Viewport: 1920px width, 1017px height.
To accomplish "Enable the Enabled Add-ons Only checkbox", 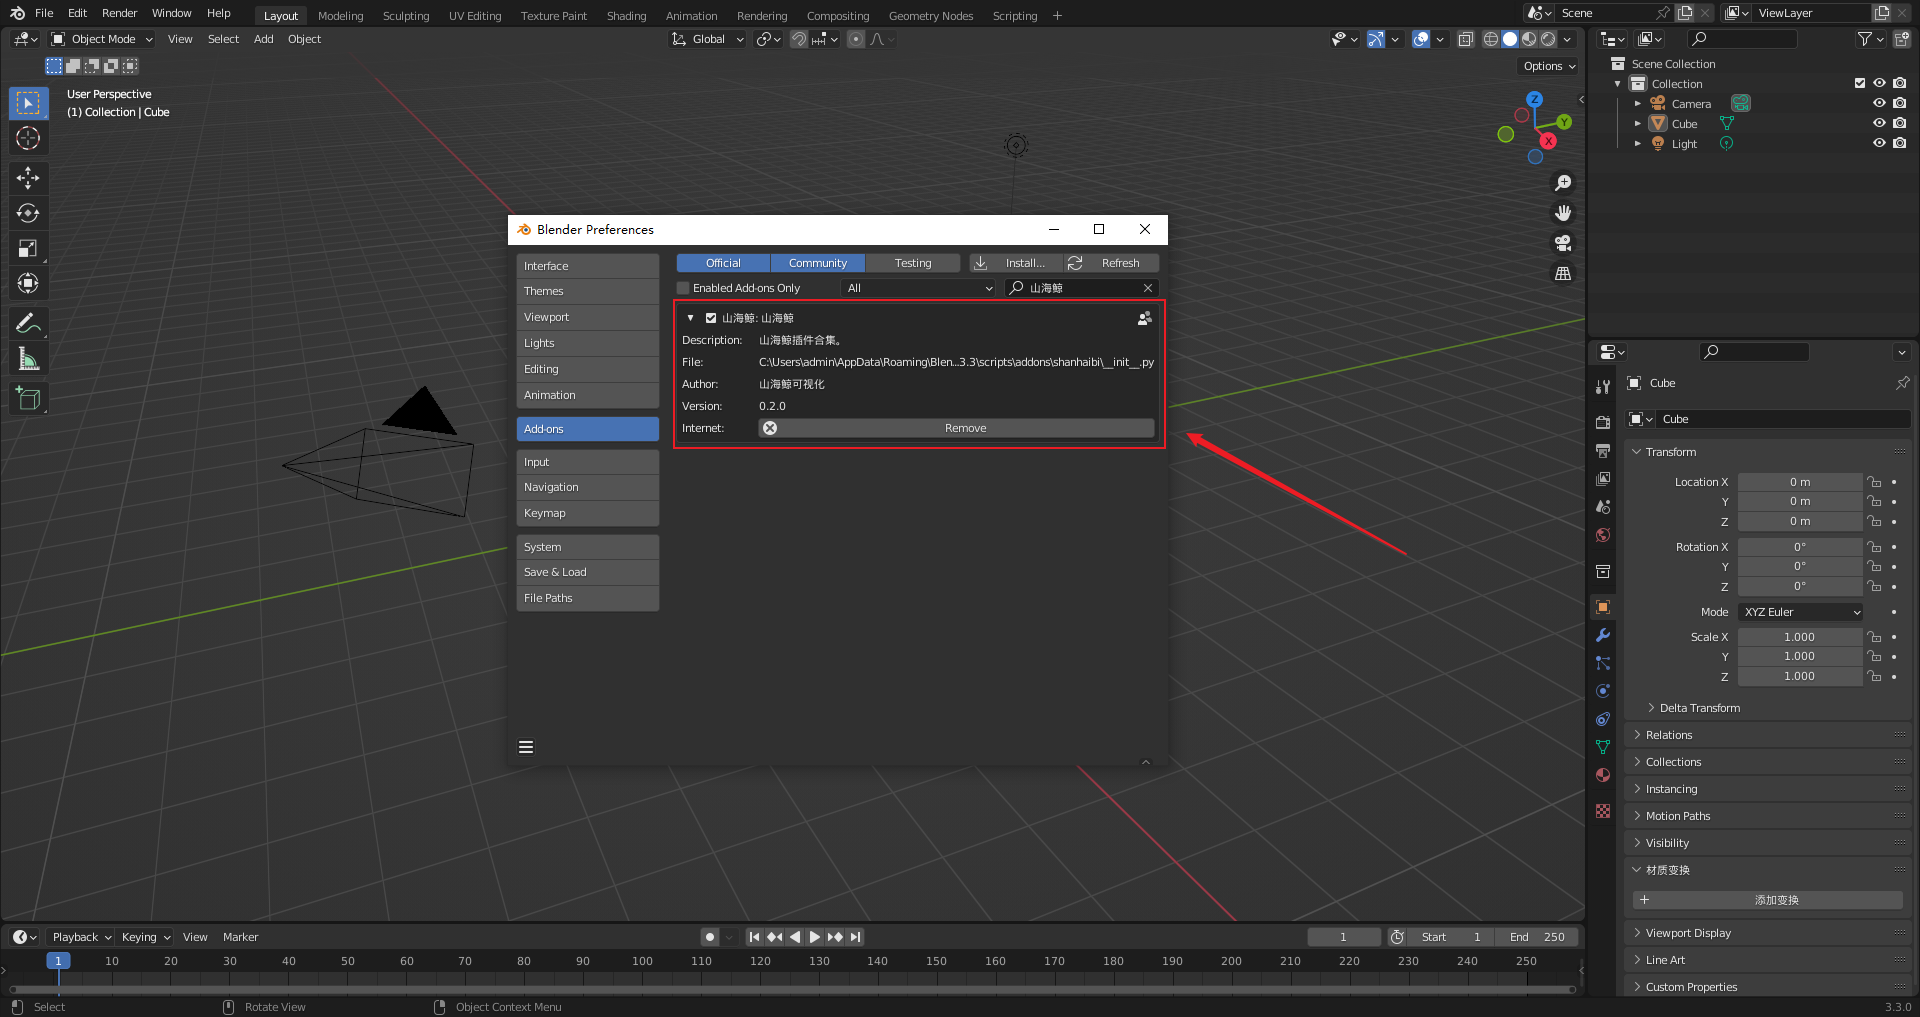I will click(x=684, y=288).
